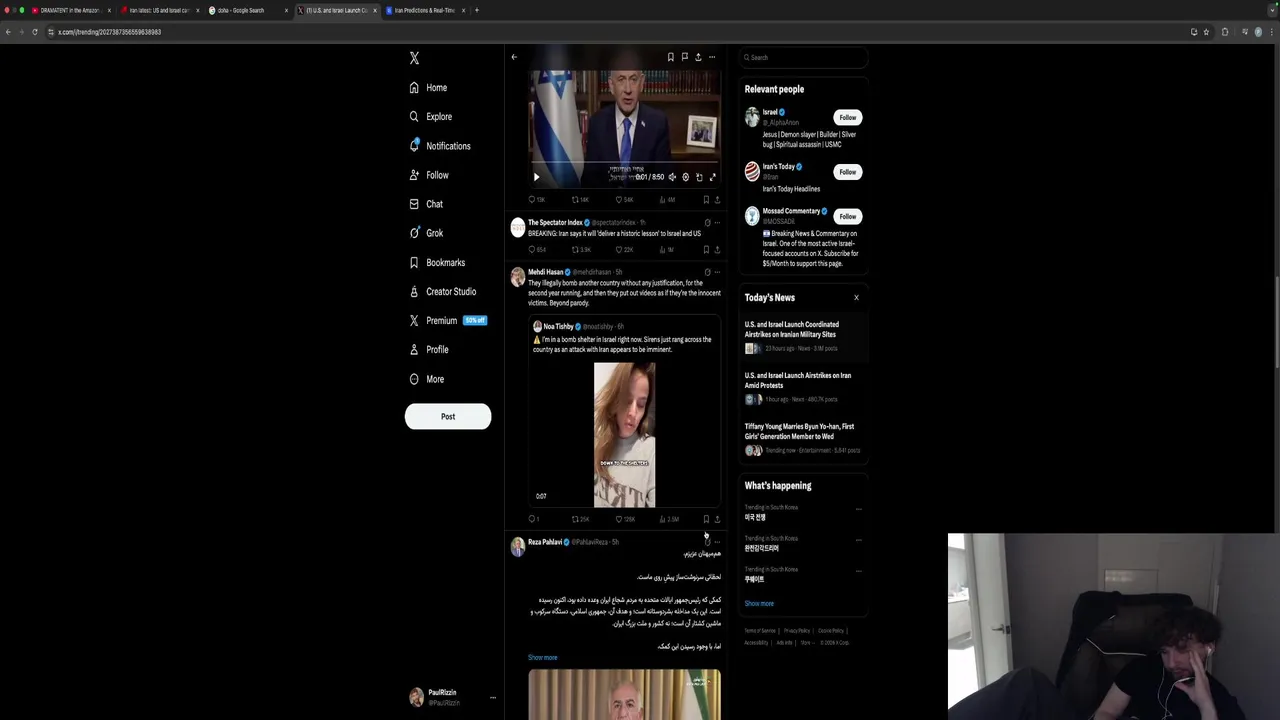
Task: Click bookmark icon in the trend header
Action: coord(670,57)
